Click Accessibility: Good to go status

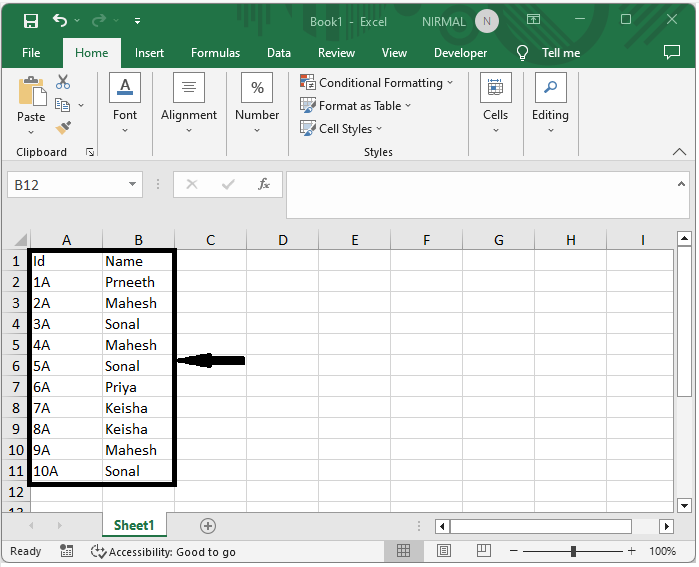pos(163,551)
